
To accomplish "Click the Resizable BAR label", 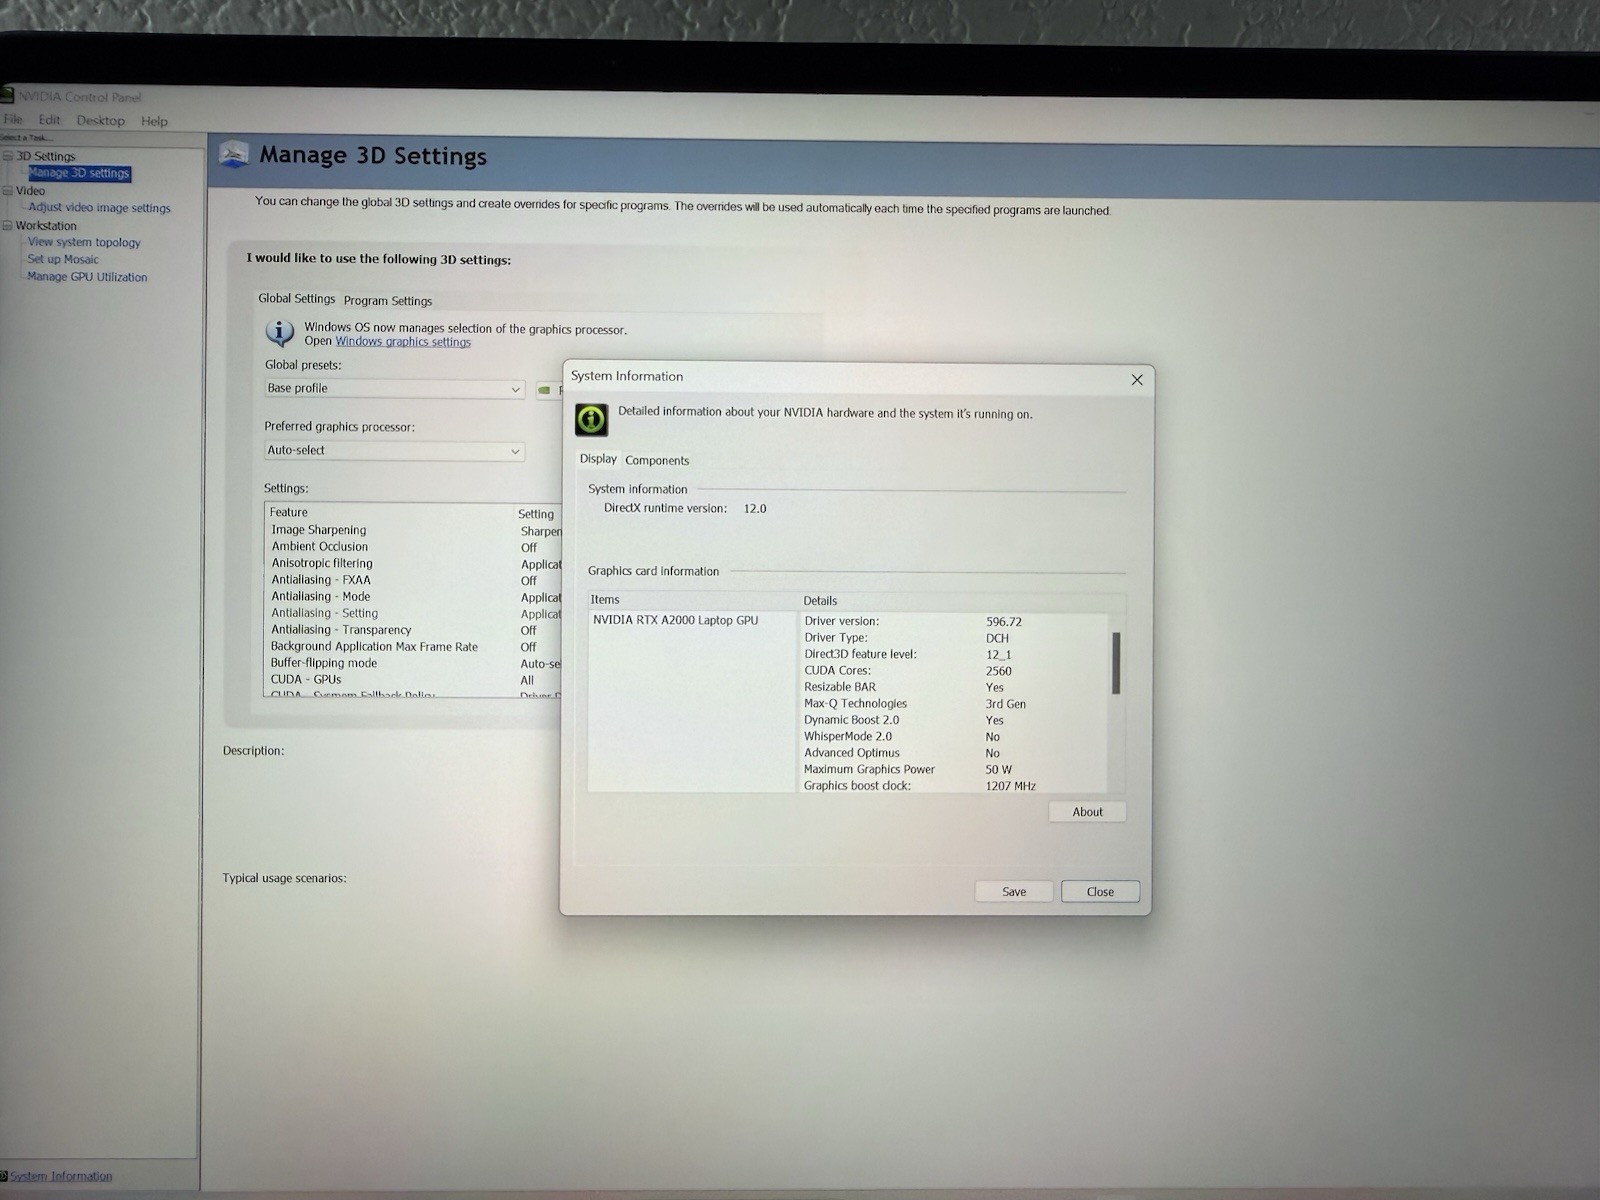I will [840, 687].
